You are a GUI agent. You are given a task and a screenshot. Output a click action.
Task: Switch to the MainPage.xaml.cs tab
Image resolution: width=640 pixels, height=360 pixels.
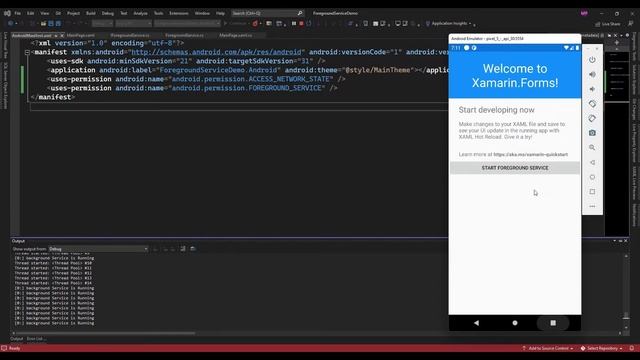pyautogui.click(x=236, y=36)
